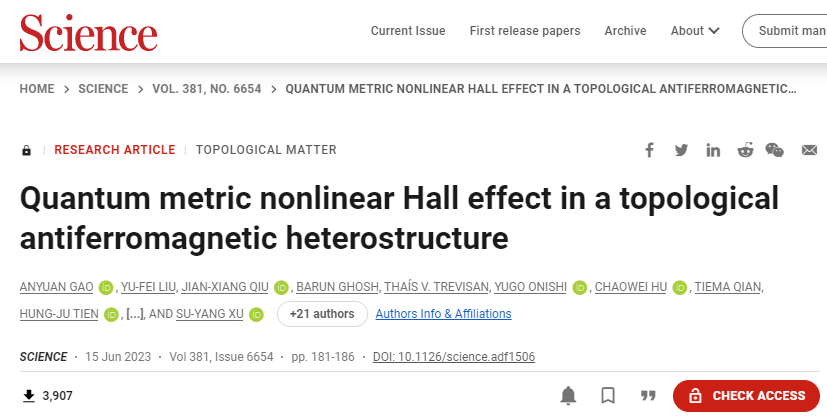The image size is (827, 420).
Task: Share article on Reddit icon
Action: [745, 150]
